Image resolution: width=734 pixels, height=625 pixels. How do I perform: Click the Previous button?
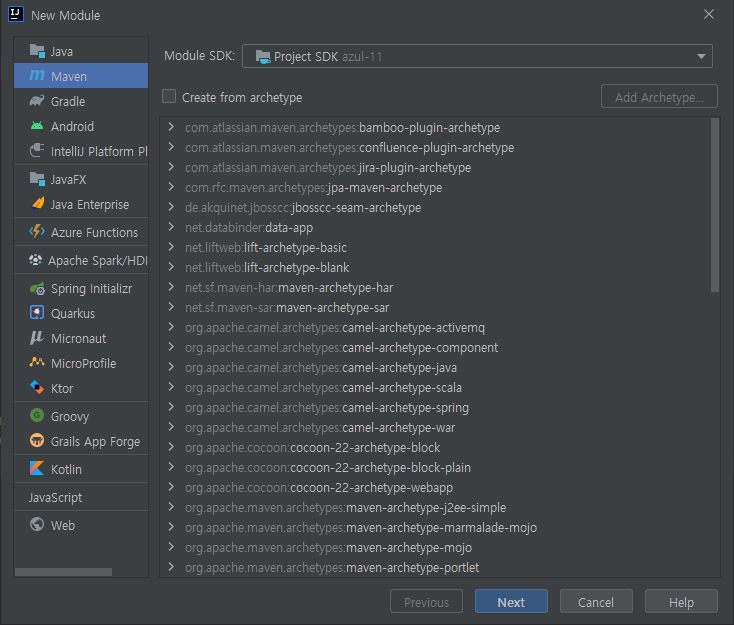pyautogui.click(x=426, y=602)
